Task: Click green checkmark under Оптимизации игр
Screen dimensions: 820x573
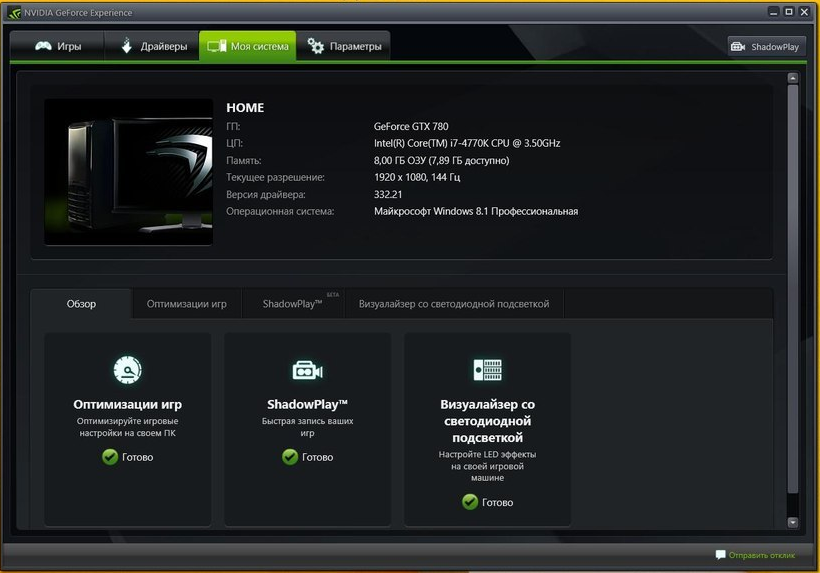Action: [x=110, y=457]
